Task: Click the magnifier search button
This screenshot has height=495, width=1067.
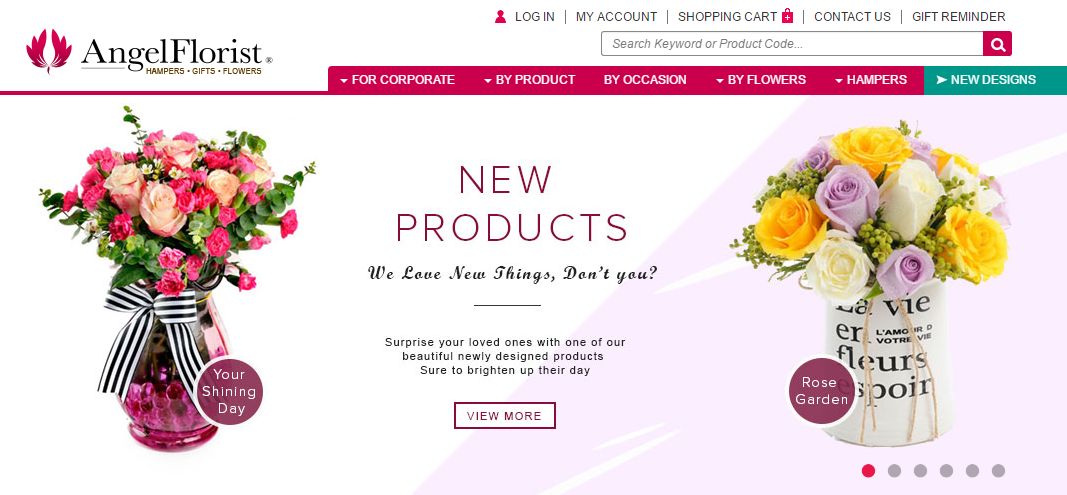Action: coord(997,44)
